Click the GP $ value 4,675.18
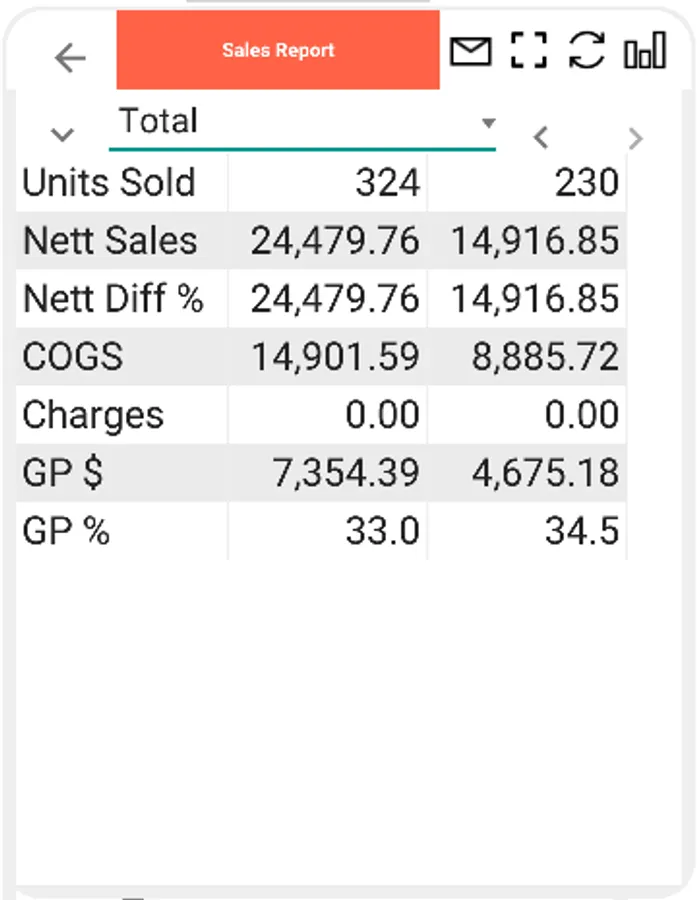Viewport: 697px width, 900px height. tap(545, 473)
